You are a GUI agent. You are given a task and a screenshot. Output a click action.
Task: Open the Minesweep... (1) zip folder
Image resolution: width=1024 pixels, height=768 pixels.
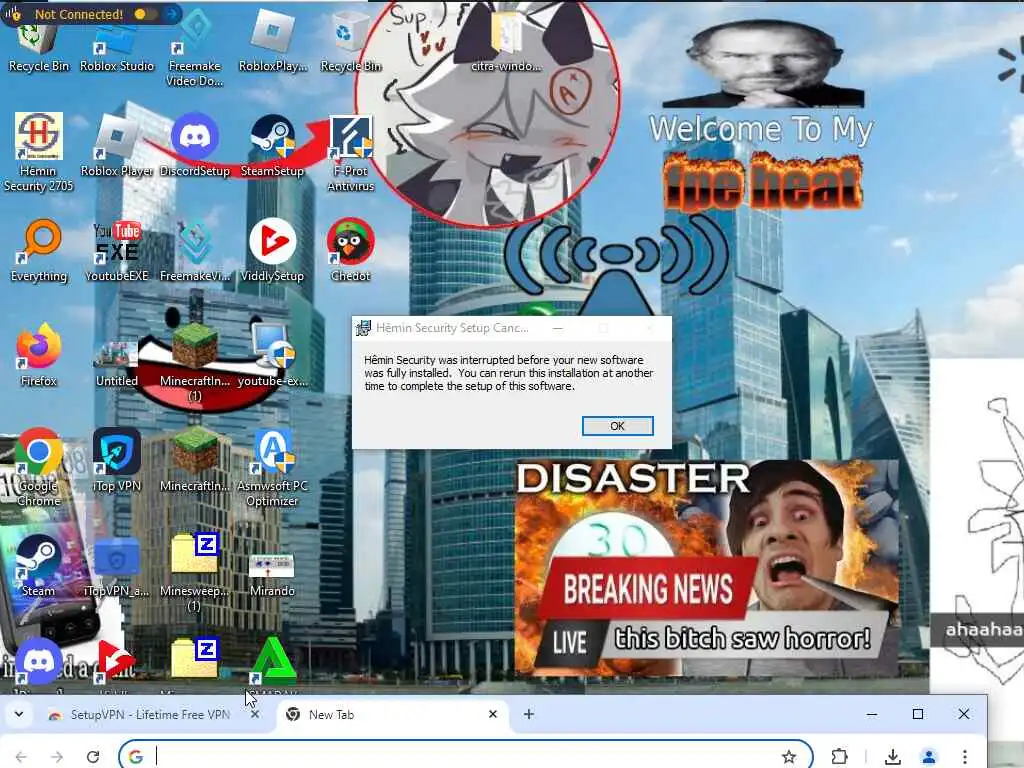tap(195, 572)
